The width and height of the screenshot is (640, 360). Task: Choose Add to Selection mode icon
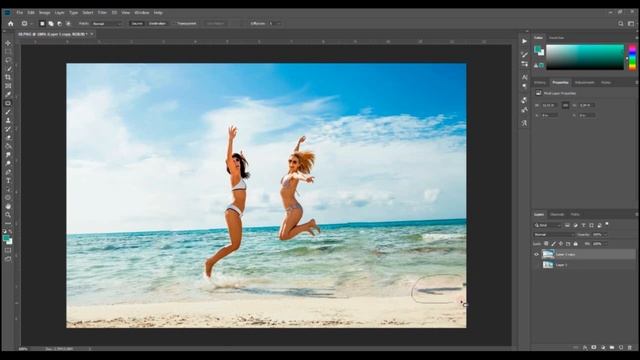[x=51, y=24]
